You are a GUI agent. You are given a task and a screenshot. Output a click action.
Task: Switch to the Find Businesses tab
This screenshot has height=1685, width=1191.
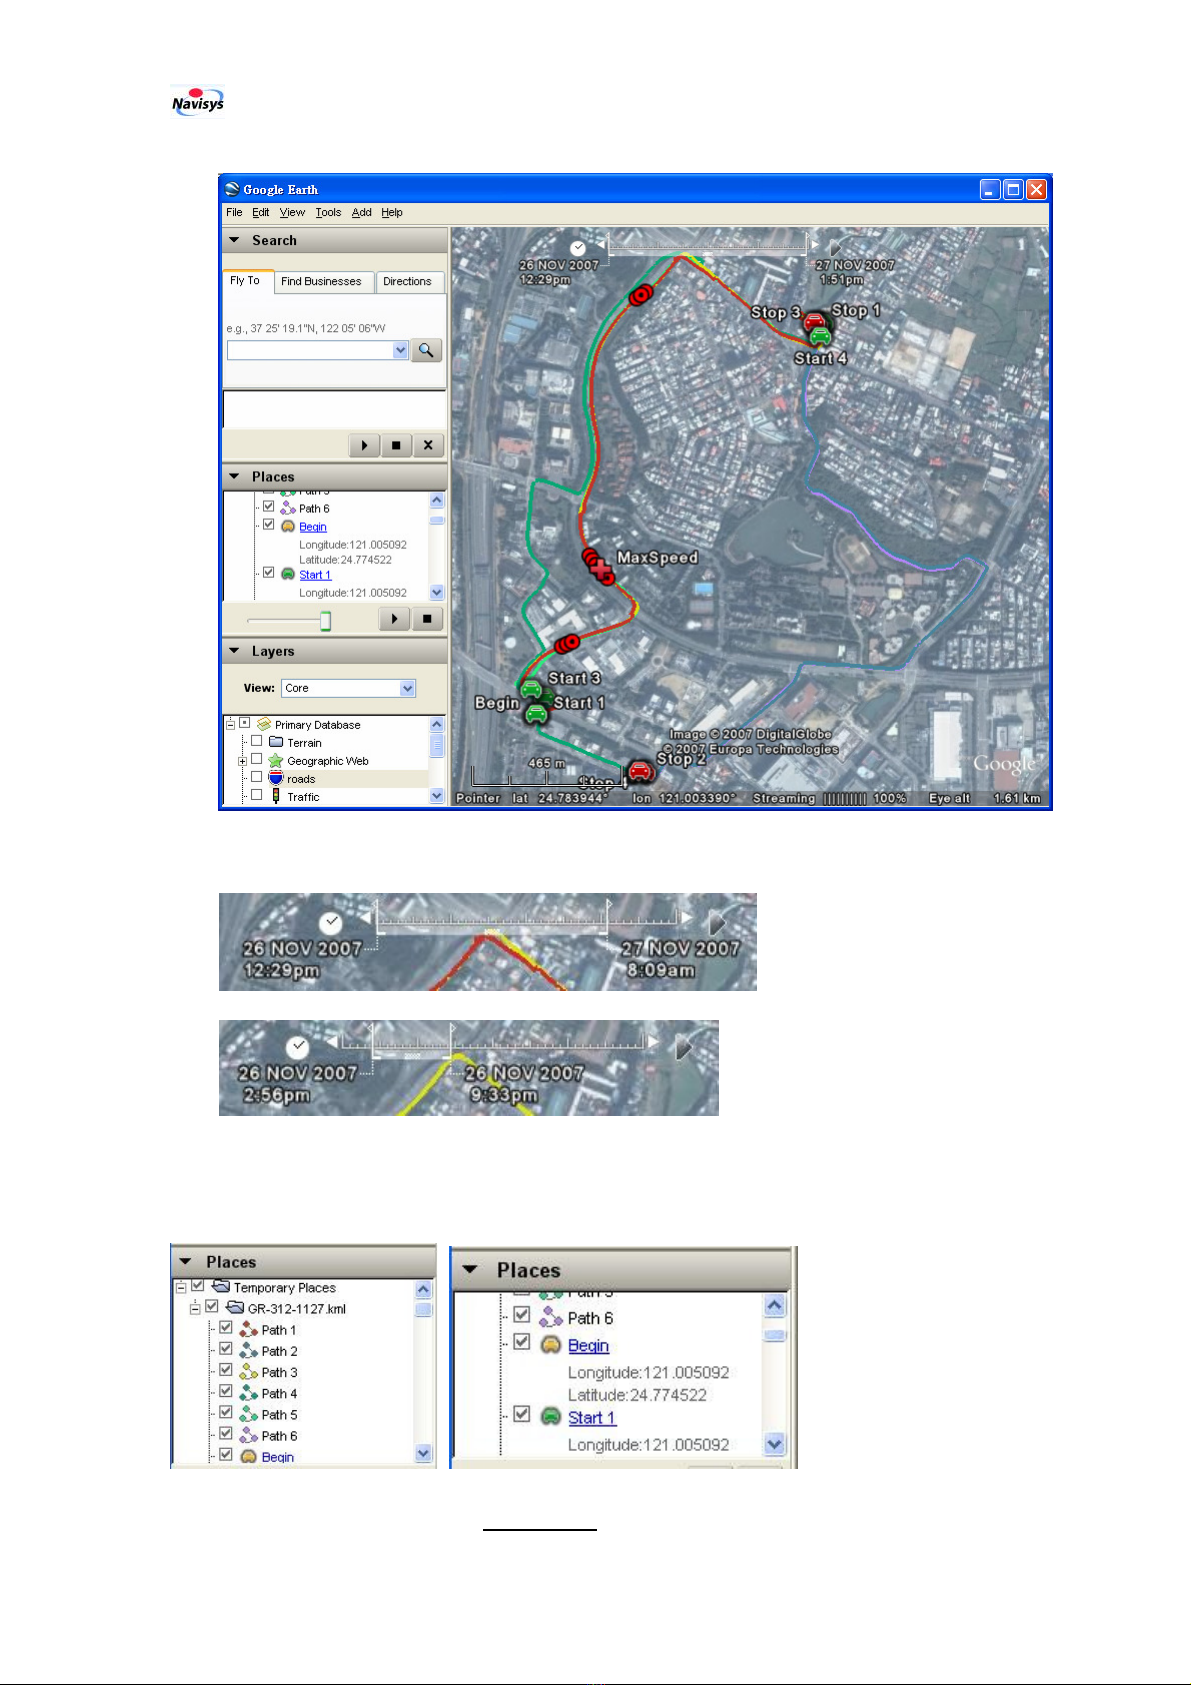click(321, 282)
